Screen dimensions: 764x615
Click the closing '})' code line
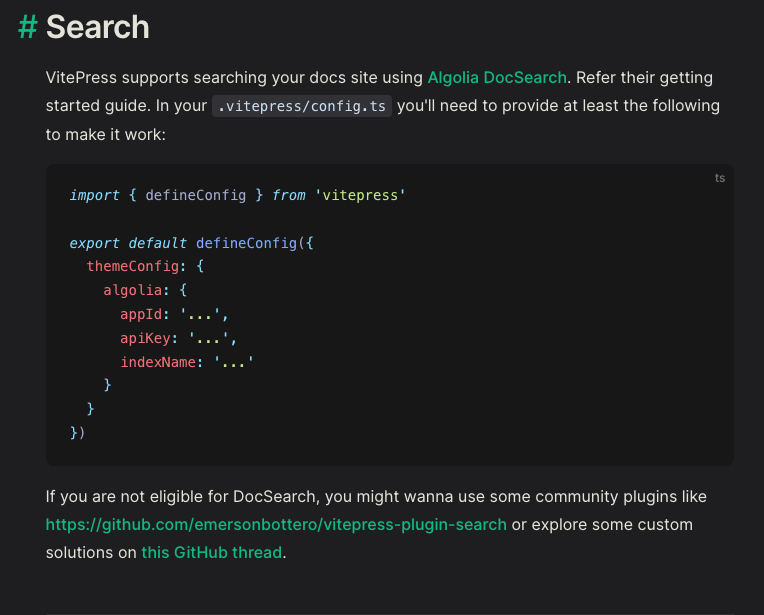(x=77, y=432)
